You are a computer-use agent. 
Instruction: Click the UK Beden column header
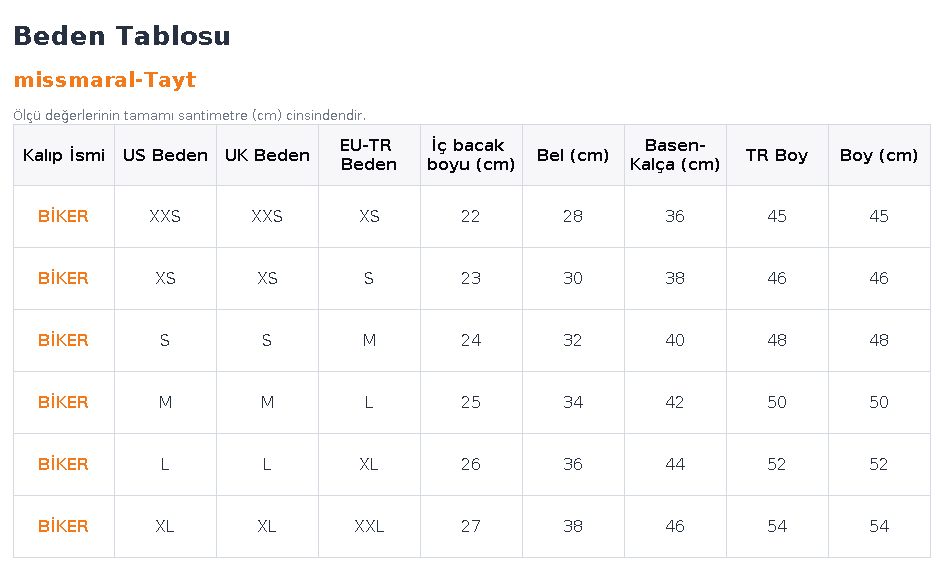click(268, 155)
